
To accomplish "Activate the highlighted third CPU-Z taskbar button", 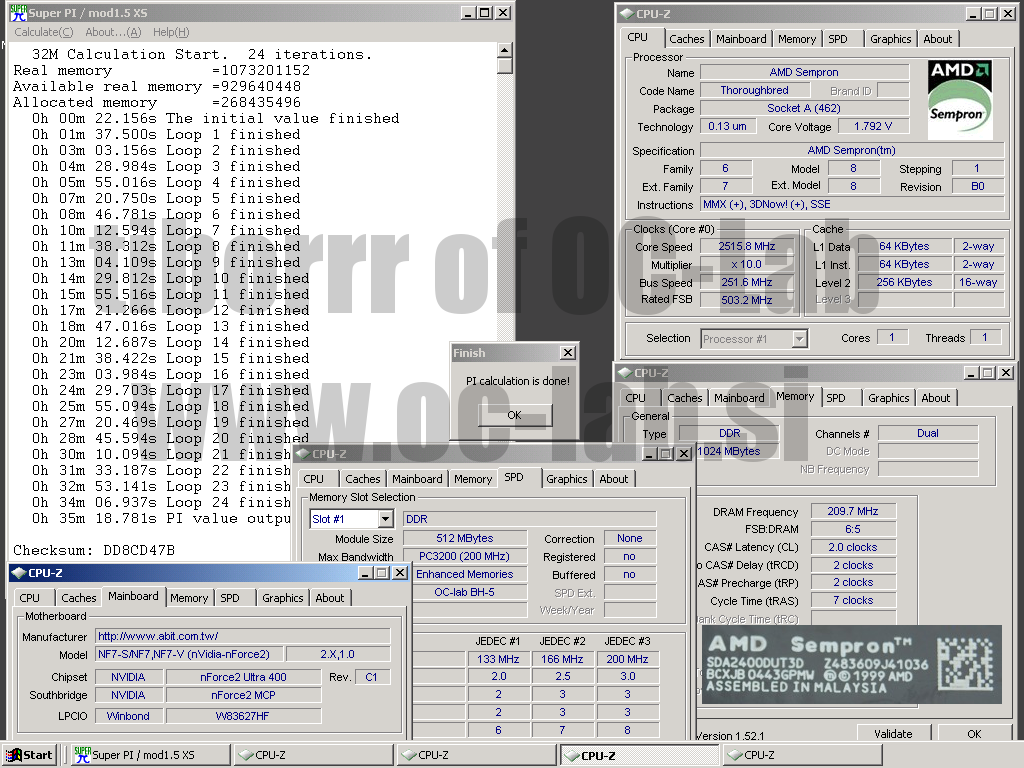I will 640,755.
